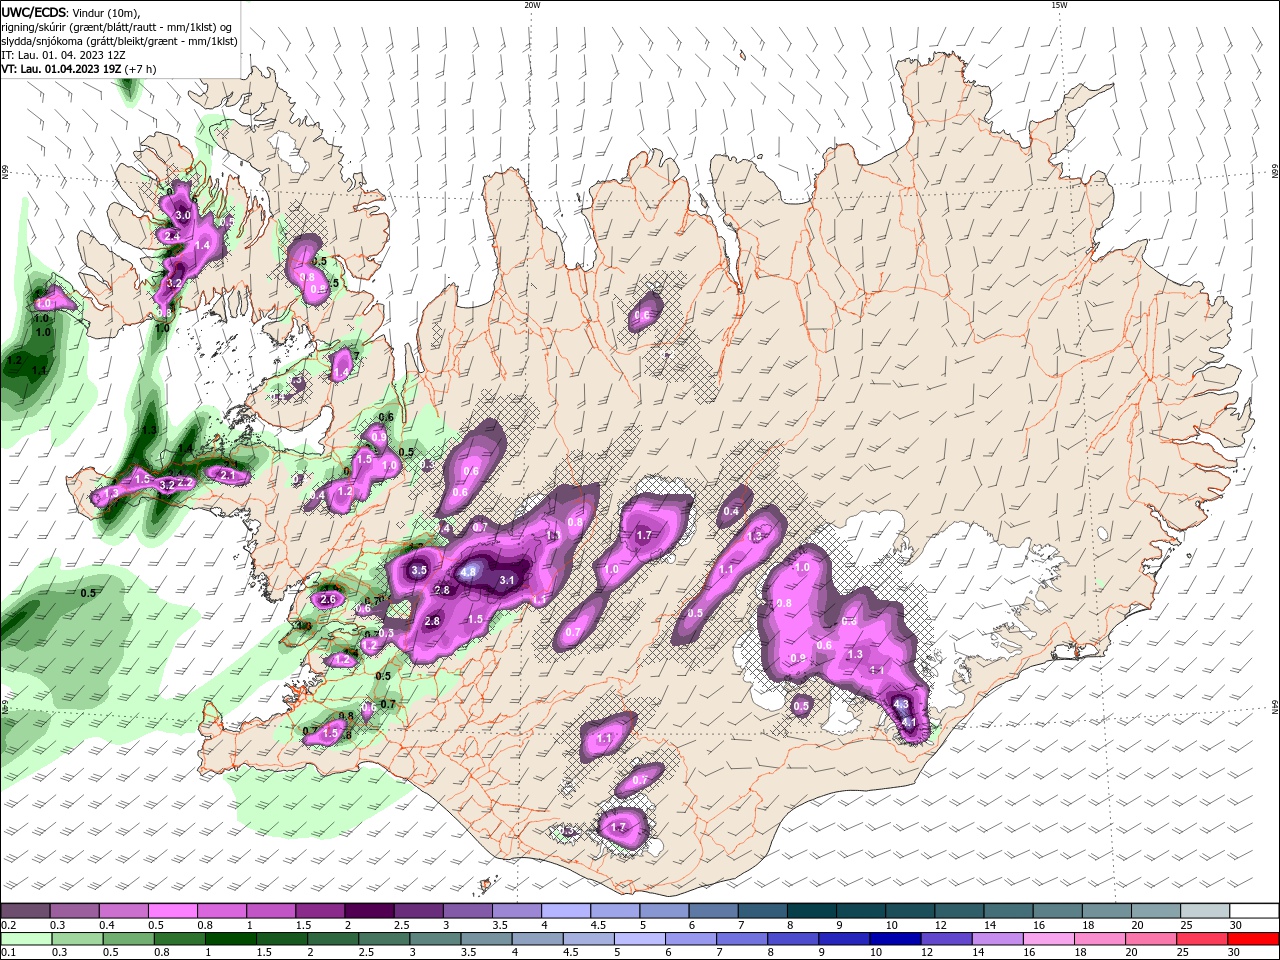The width and height of the screenshot is (1280, 960).
Task: Select the 2.4 value in the Westfjords
Action: 172,236
